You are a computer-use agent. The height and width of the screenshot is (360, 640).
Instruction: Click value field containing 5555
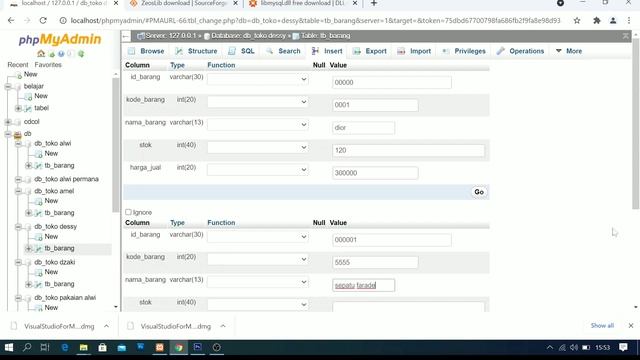(375, 262)
